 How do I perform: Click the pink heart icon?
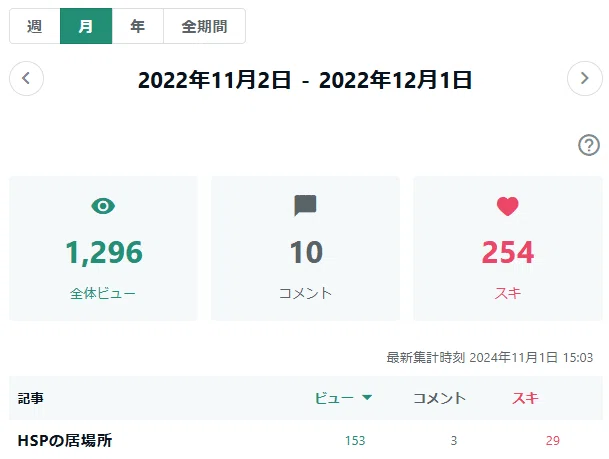508,206
